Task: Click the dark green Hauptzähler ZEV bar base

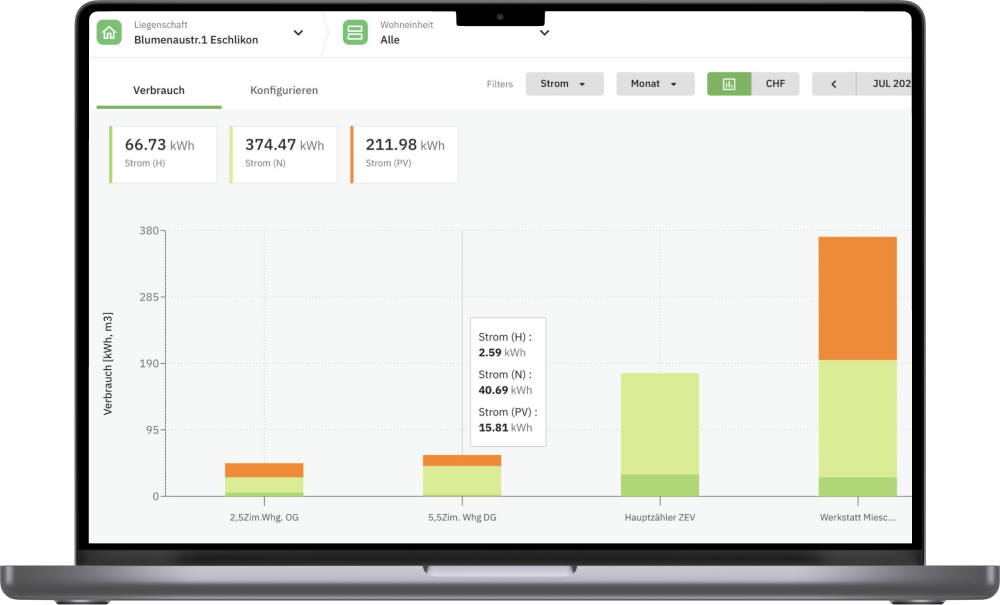Action: pyautogui.click(x=659, y=485)
